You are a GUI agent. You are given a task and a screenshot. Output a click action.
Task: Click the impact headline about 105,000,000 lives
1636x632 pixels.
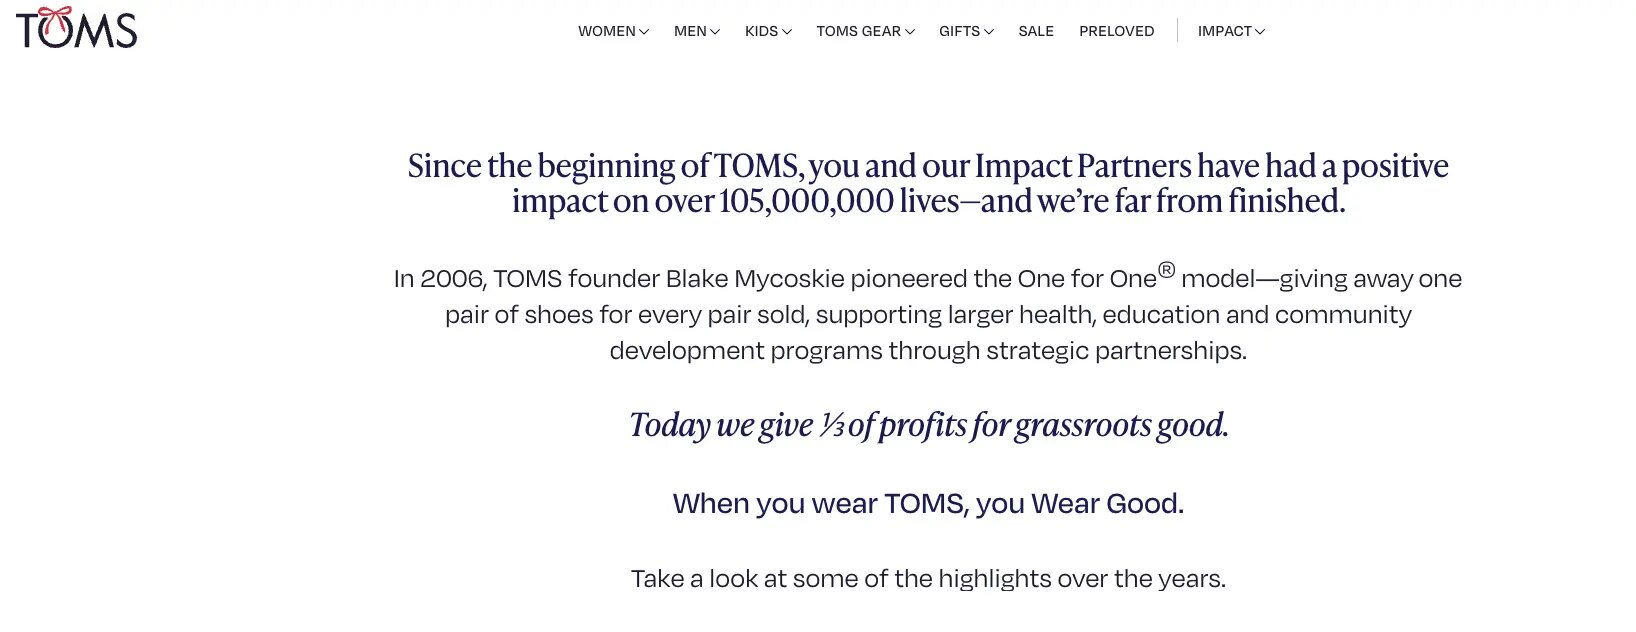point(927,183)
